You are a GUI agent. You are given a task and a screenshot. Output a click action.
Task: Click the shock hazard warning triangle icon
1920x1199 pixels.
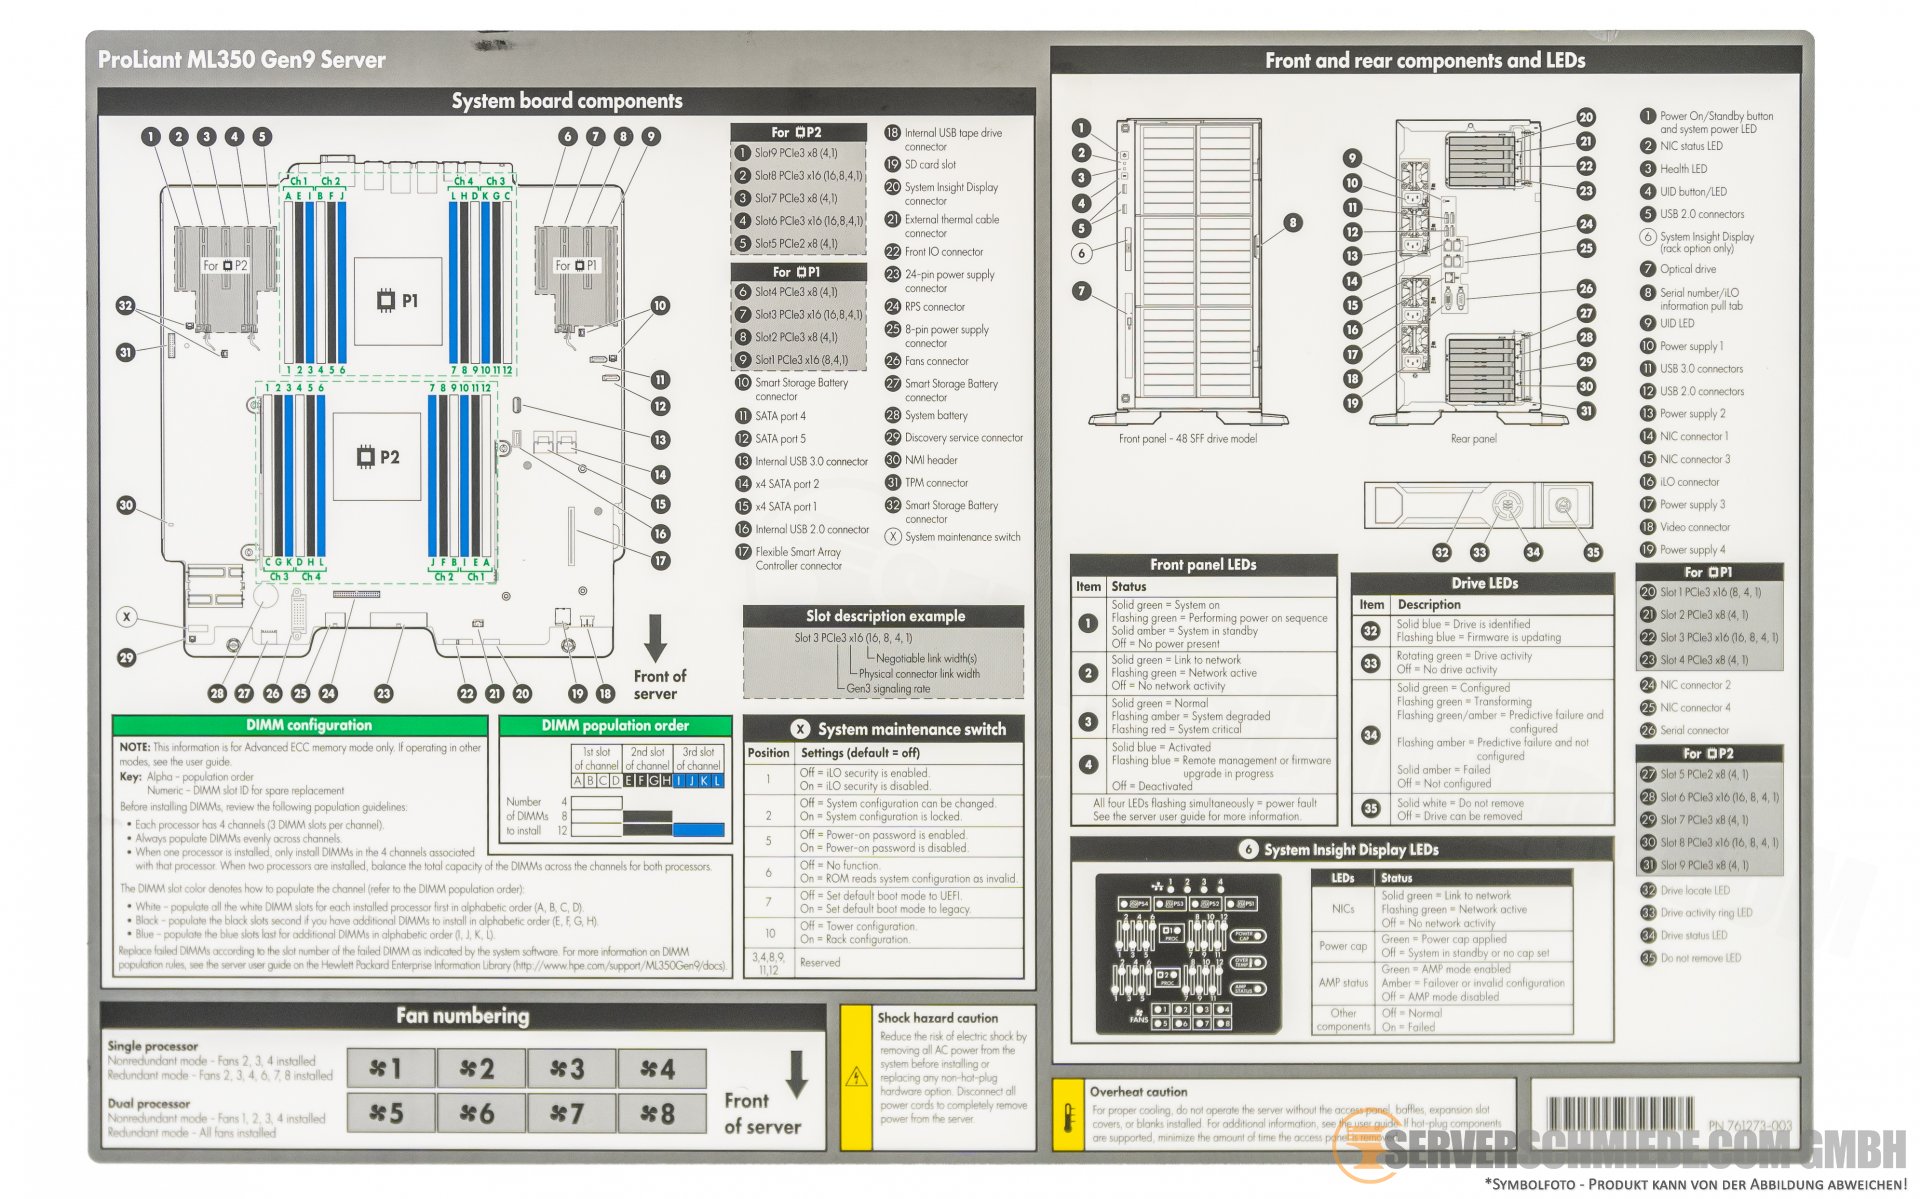(x=856, y=1077)
